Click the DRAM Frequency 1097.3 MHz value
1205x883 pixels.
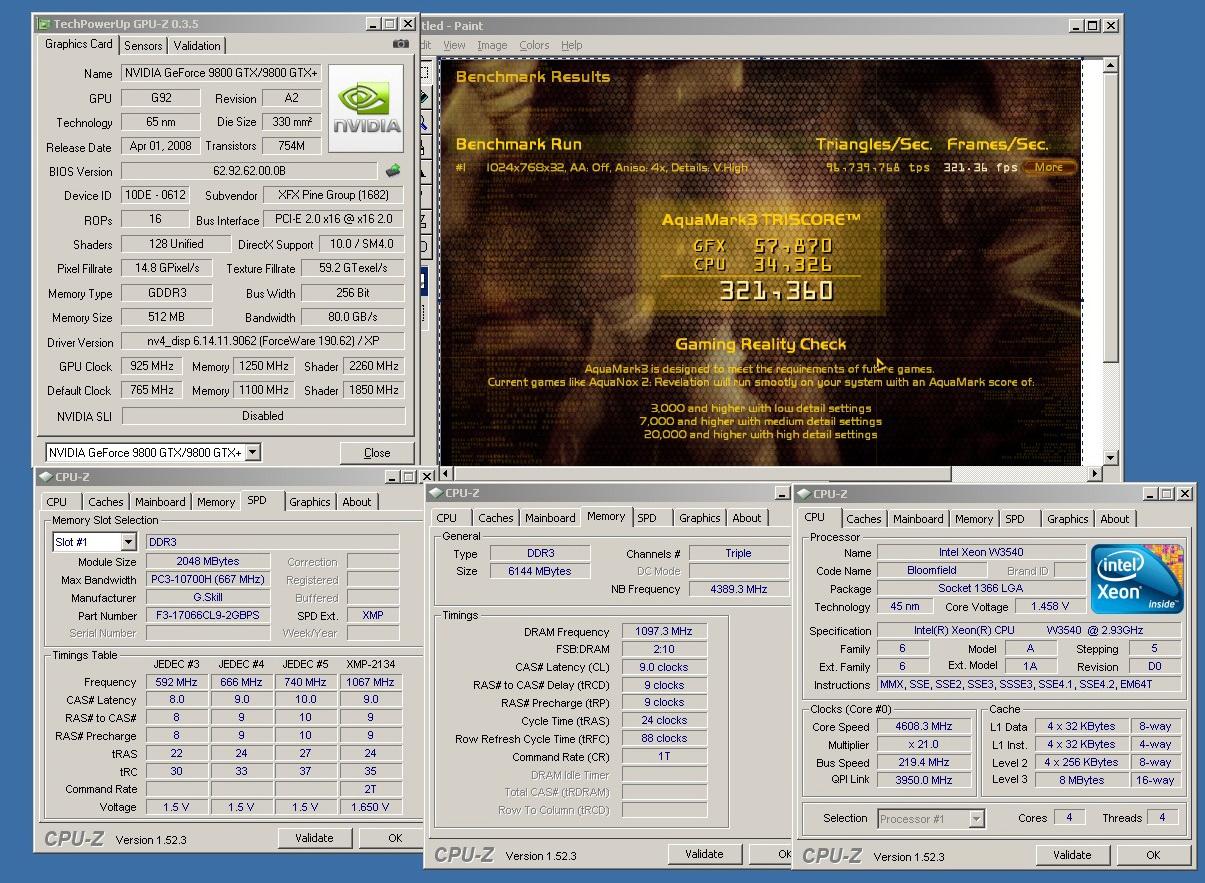point(664,632)
